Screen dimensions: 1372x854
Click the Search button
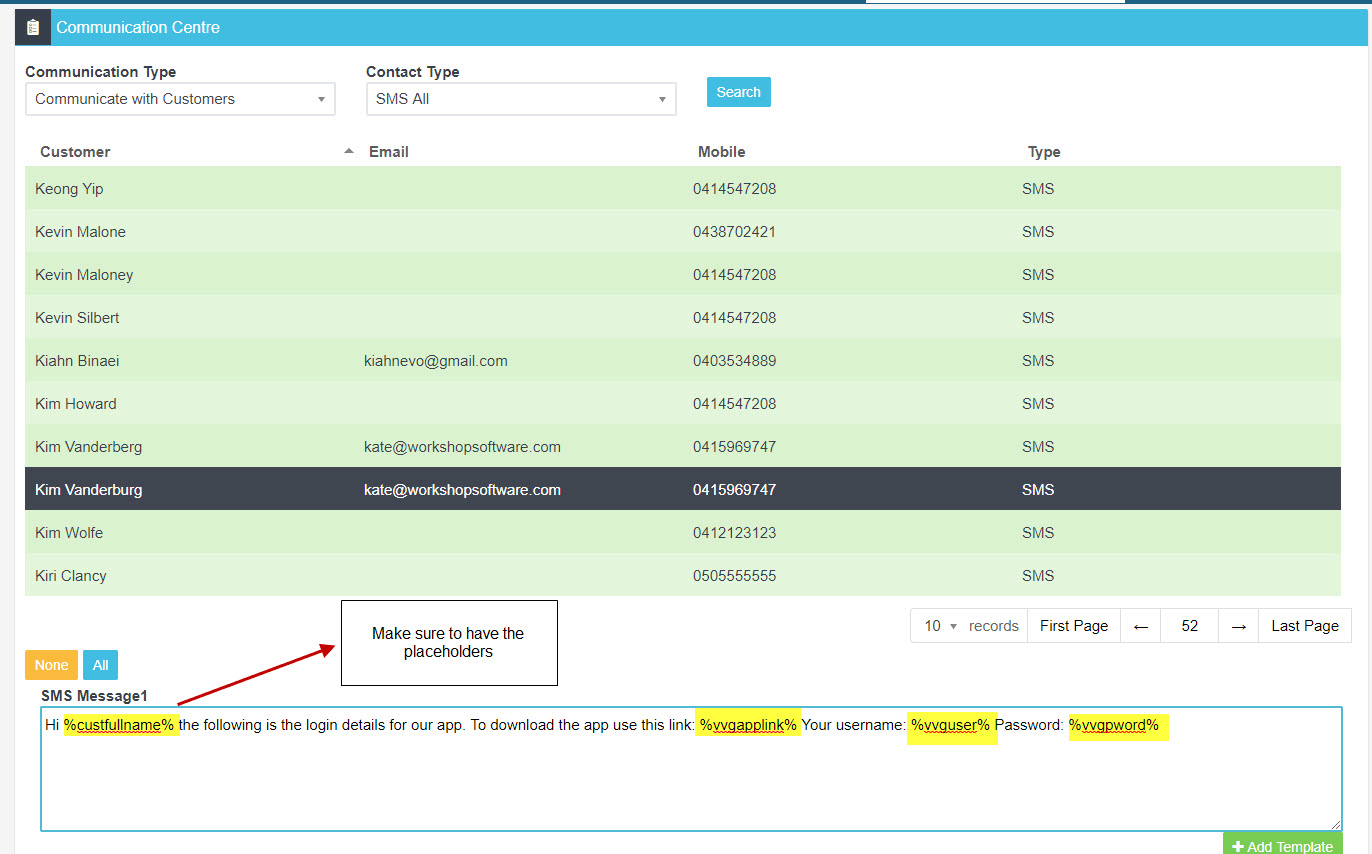738,92
